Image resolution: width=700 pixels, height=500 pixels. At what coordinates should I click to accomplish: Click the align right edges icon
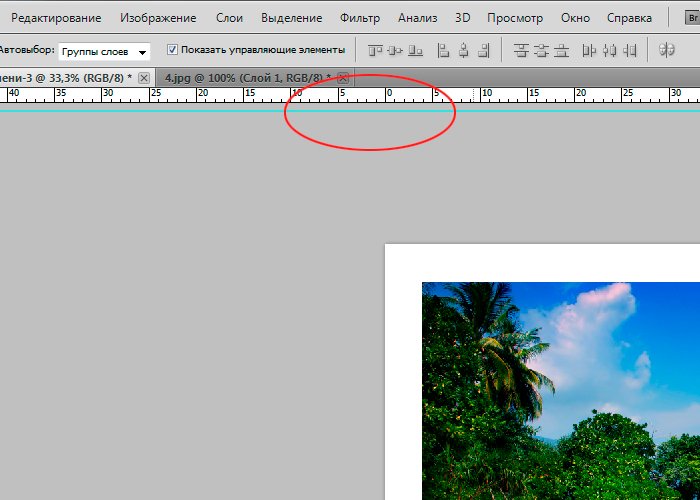(x=484, y=50)
